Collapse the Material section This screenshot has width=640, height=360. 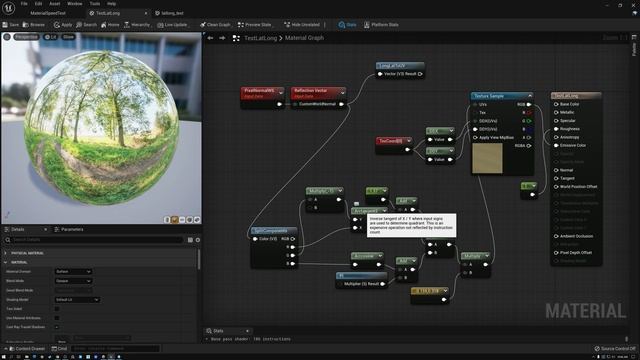[6, 262]
